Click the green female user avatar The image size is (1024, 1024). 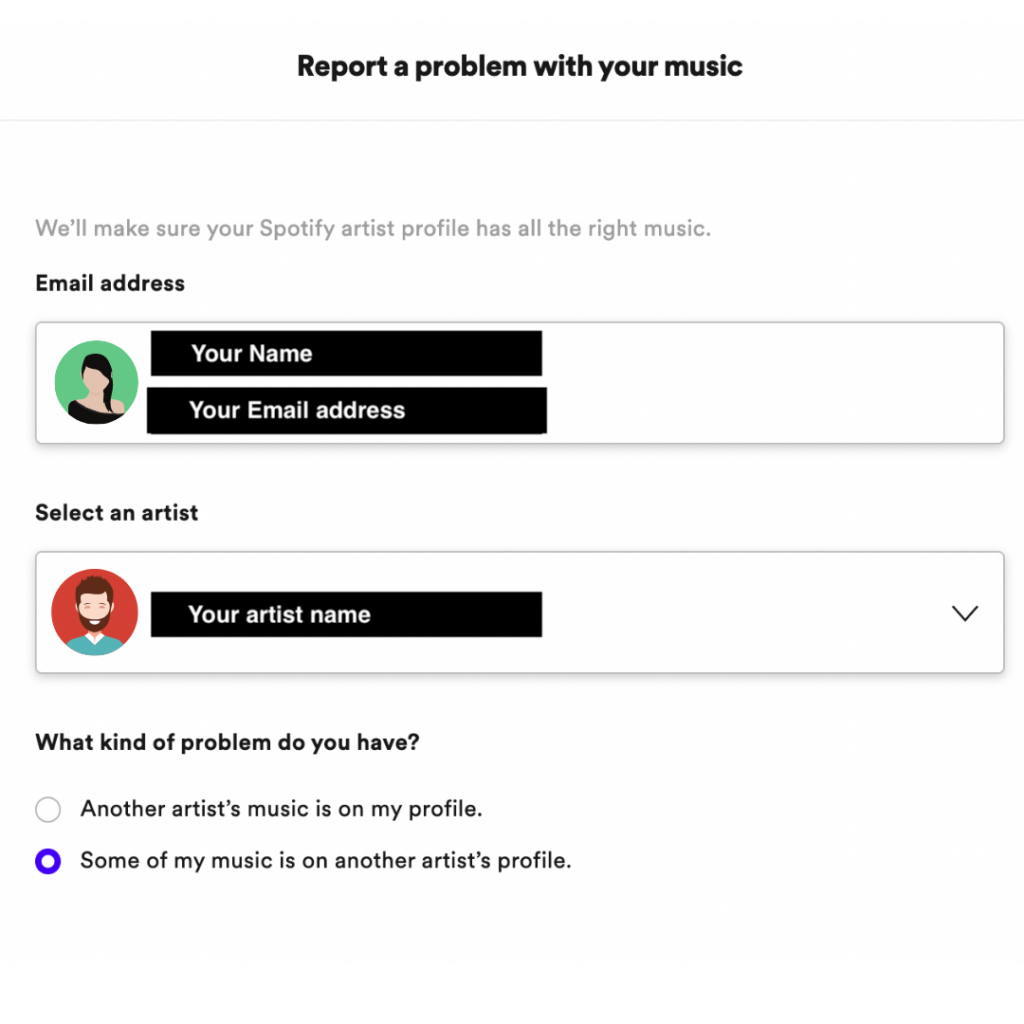[x=96, y=382]
